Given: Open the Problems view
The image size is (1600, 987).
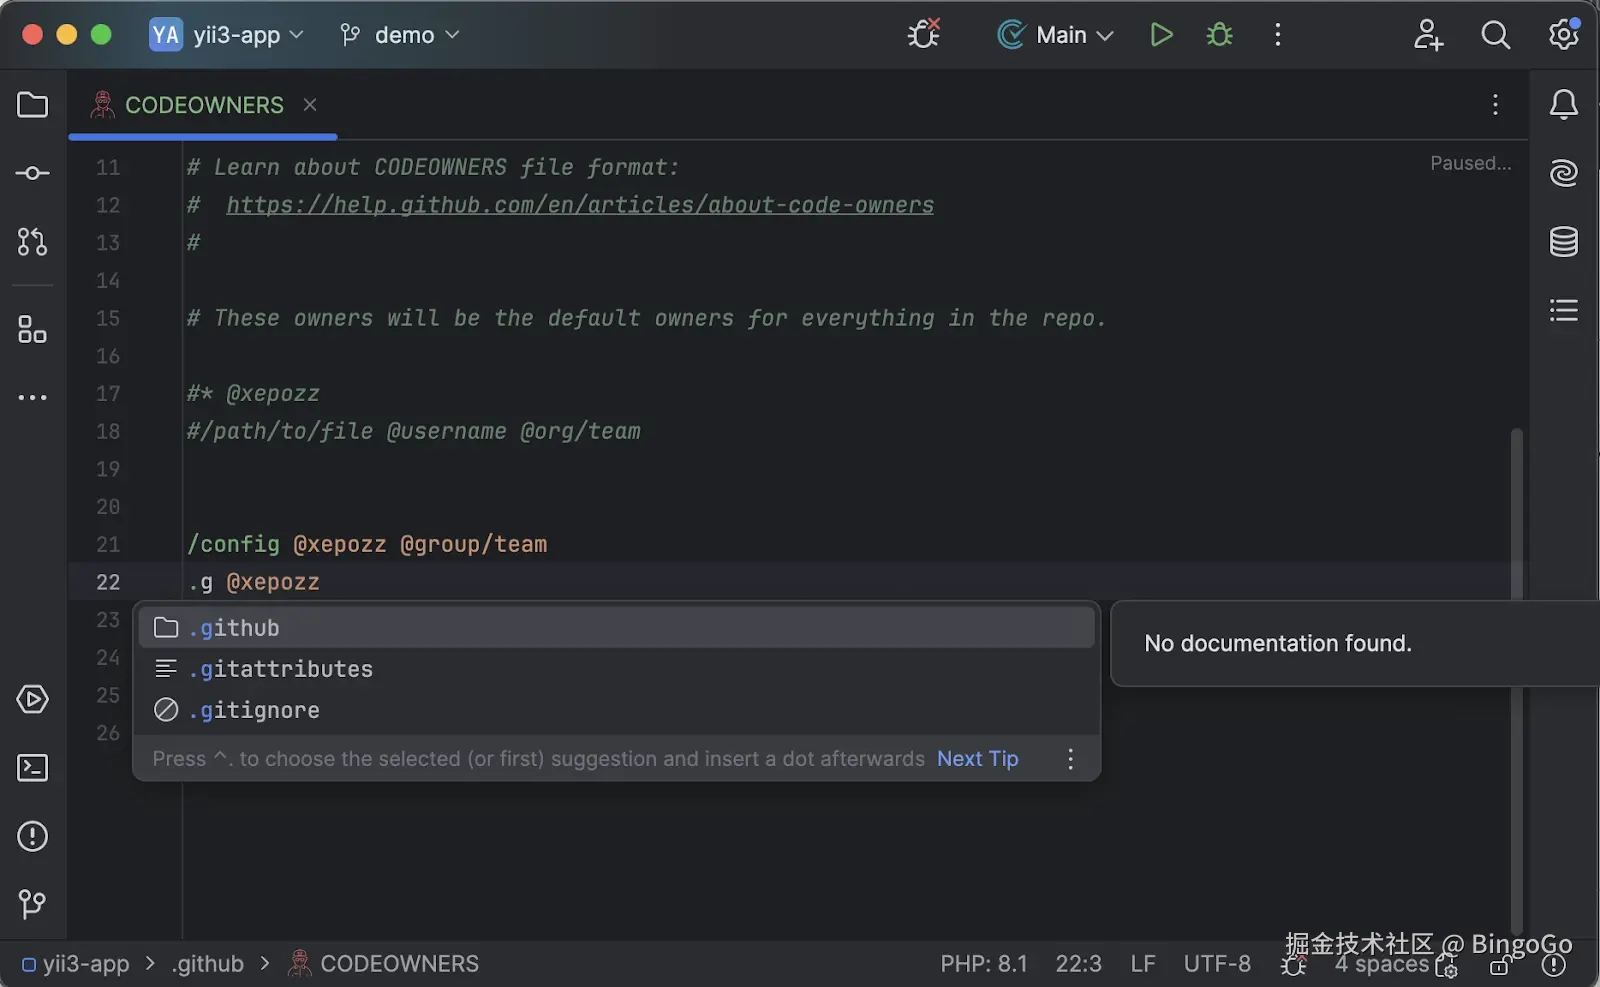Looking at the screenshot, I should click(32, 836).
